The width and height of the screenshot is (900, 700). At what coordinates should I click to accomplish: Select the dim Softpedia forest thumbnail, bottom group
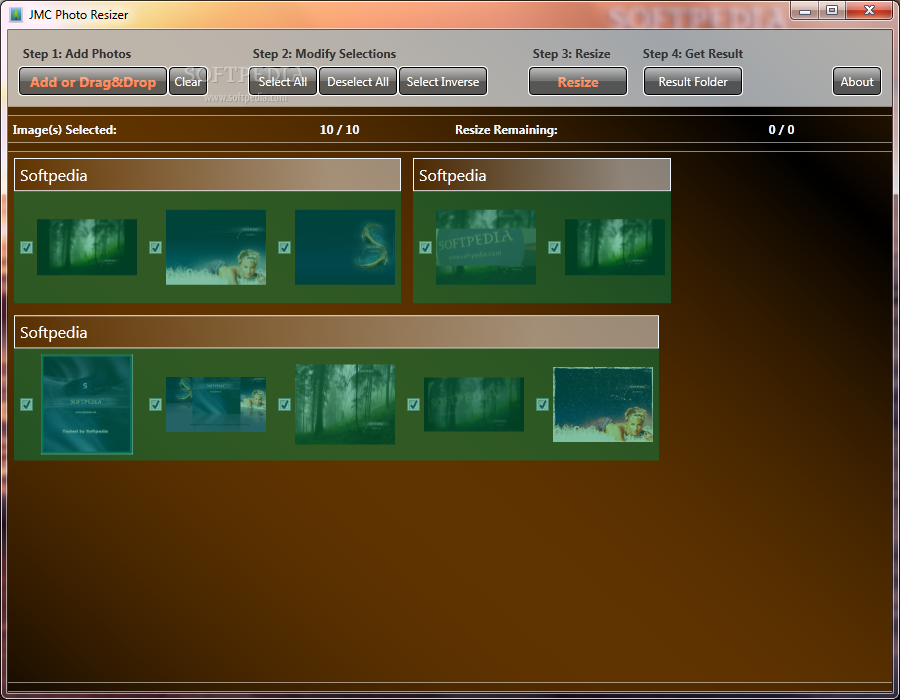[474, 405]
